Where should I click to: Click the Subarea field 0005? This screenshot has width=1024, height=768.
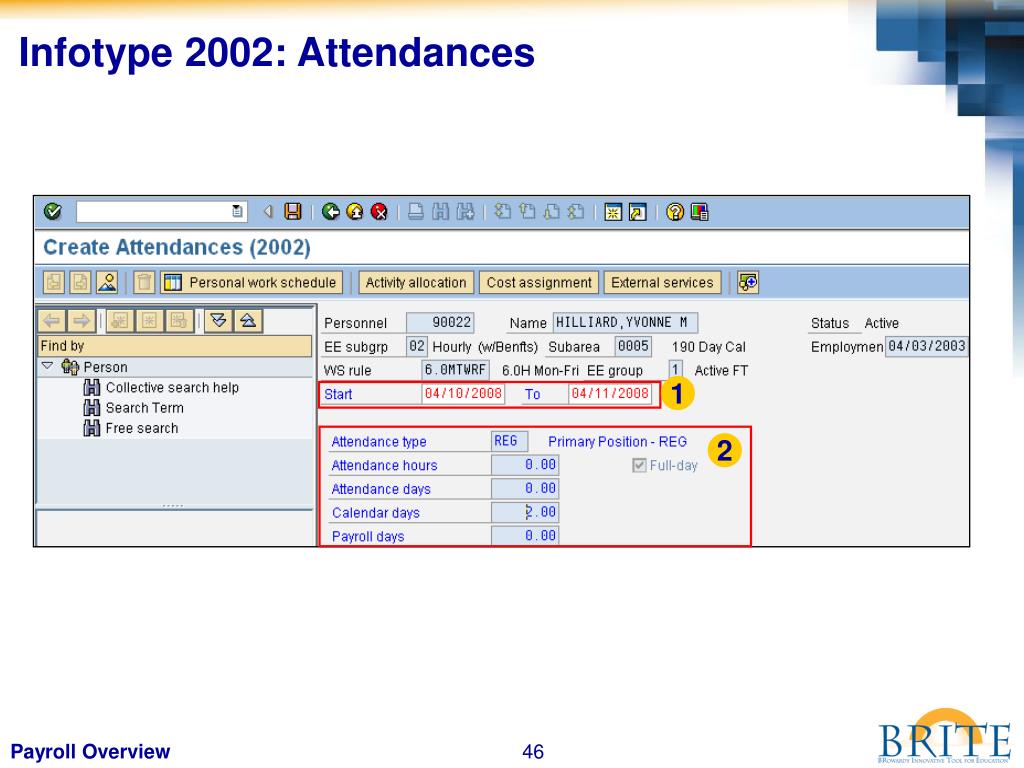(633, 346)
